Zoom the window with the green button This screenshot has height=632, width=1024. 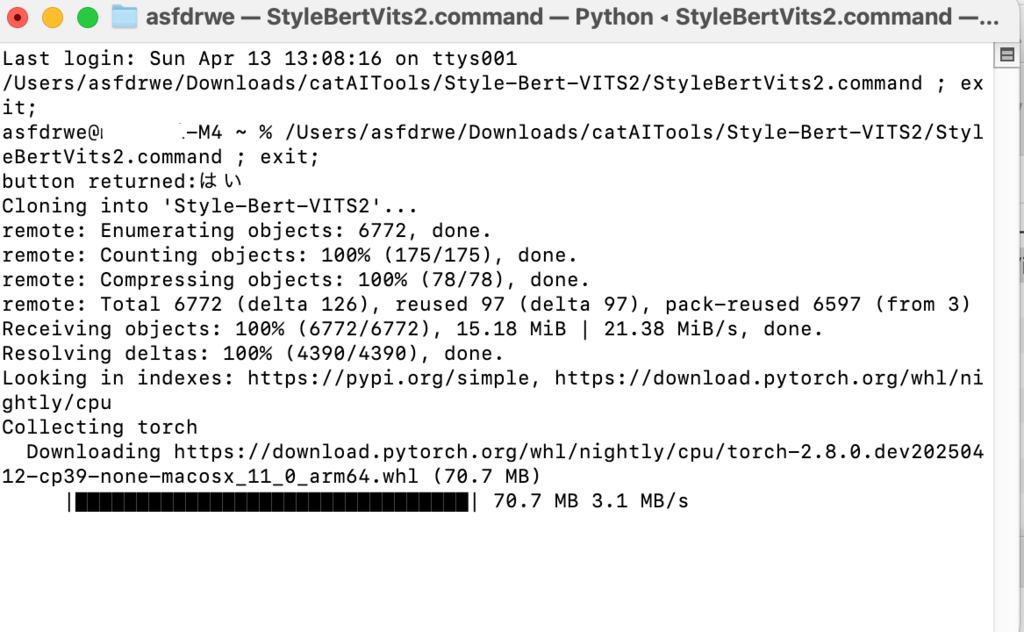point(88,18)
